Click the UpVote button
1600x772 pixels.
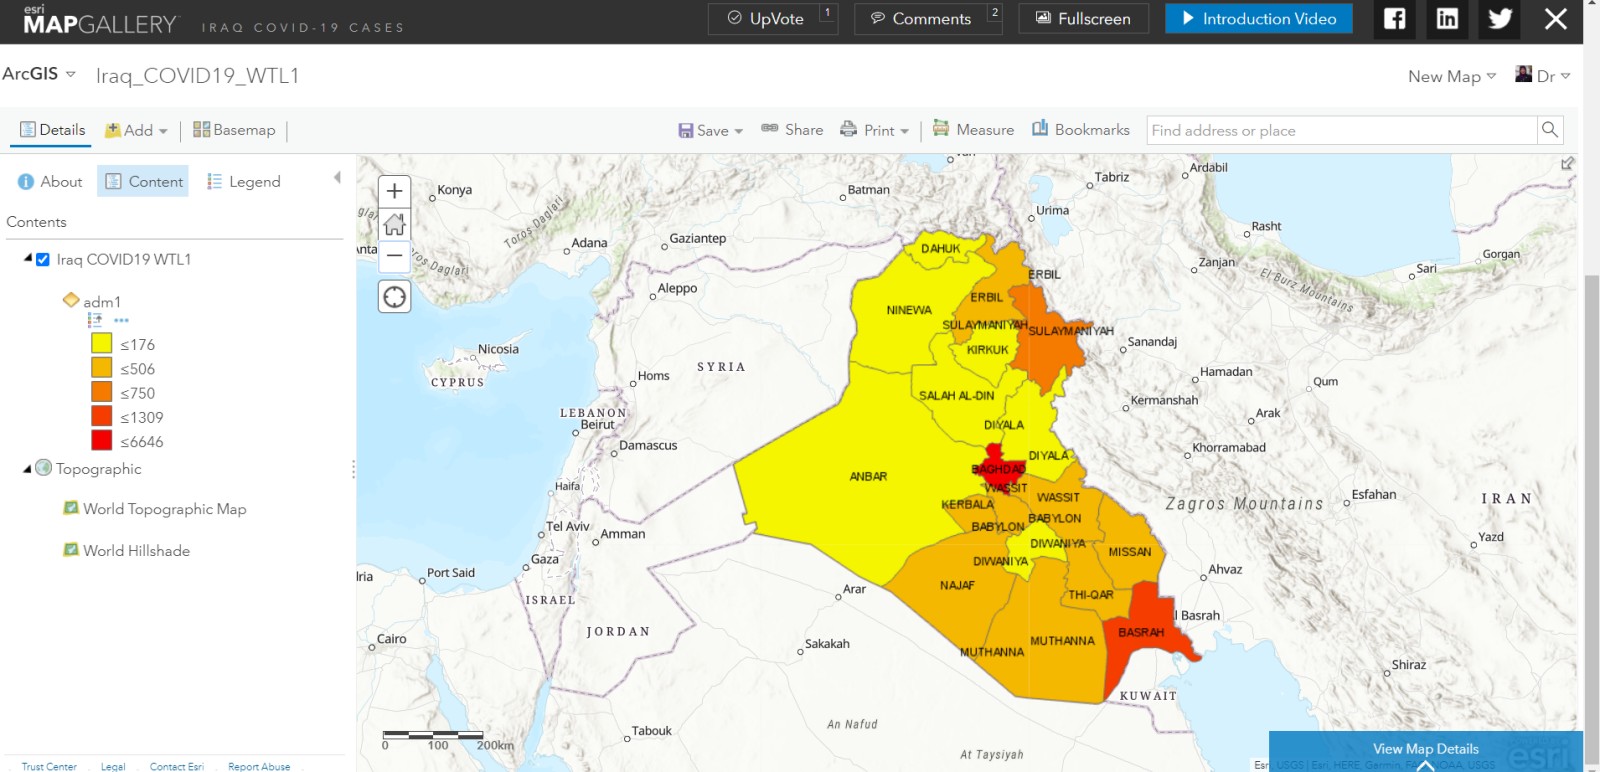tap(772, 18)
